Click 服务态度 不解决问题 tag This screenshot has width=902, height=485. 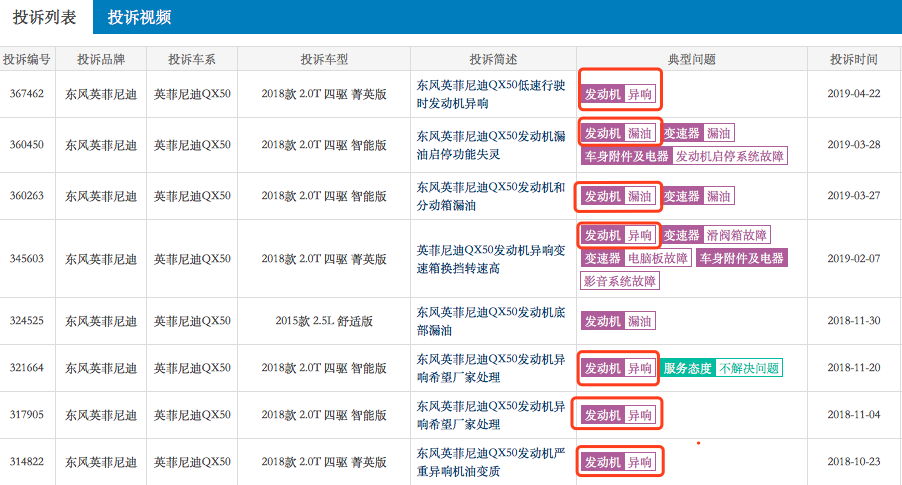(x=721, y=368)
